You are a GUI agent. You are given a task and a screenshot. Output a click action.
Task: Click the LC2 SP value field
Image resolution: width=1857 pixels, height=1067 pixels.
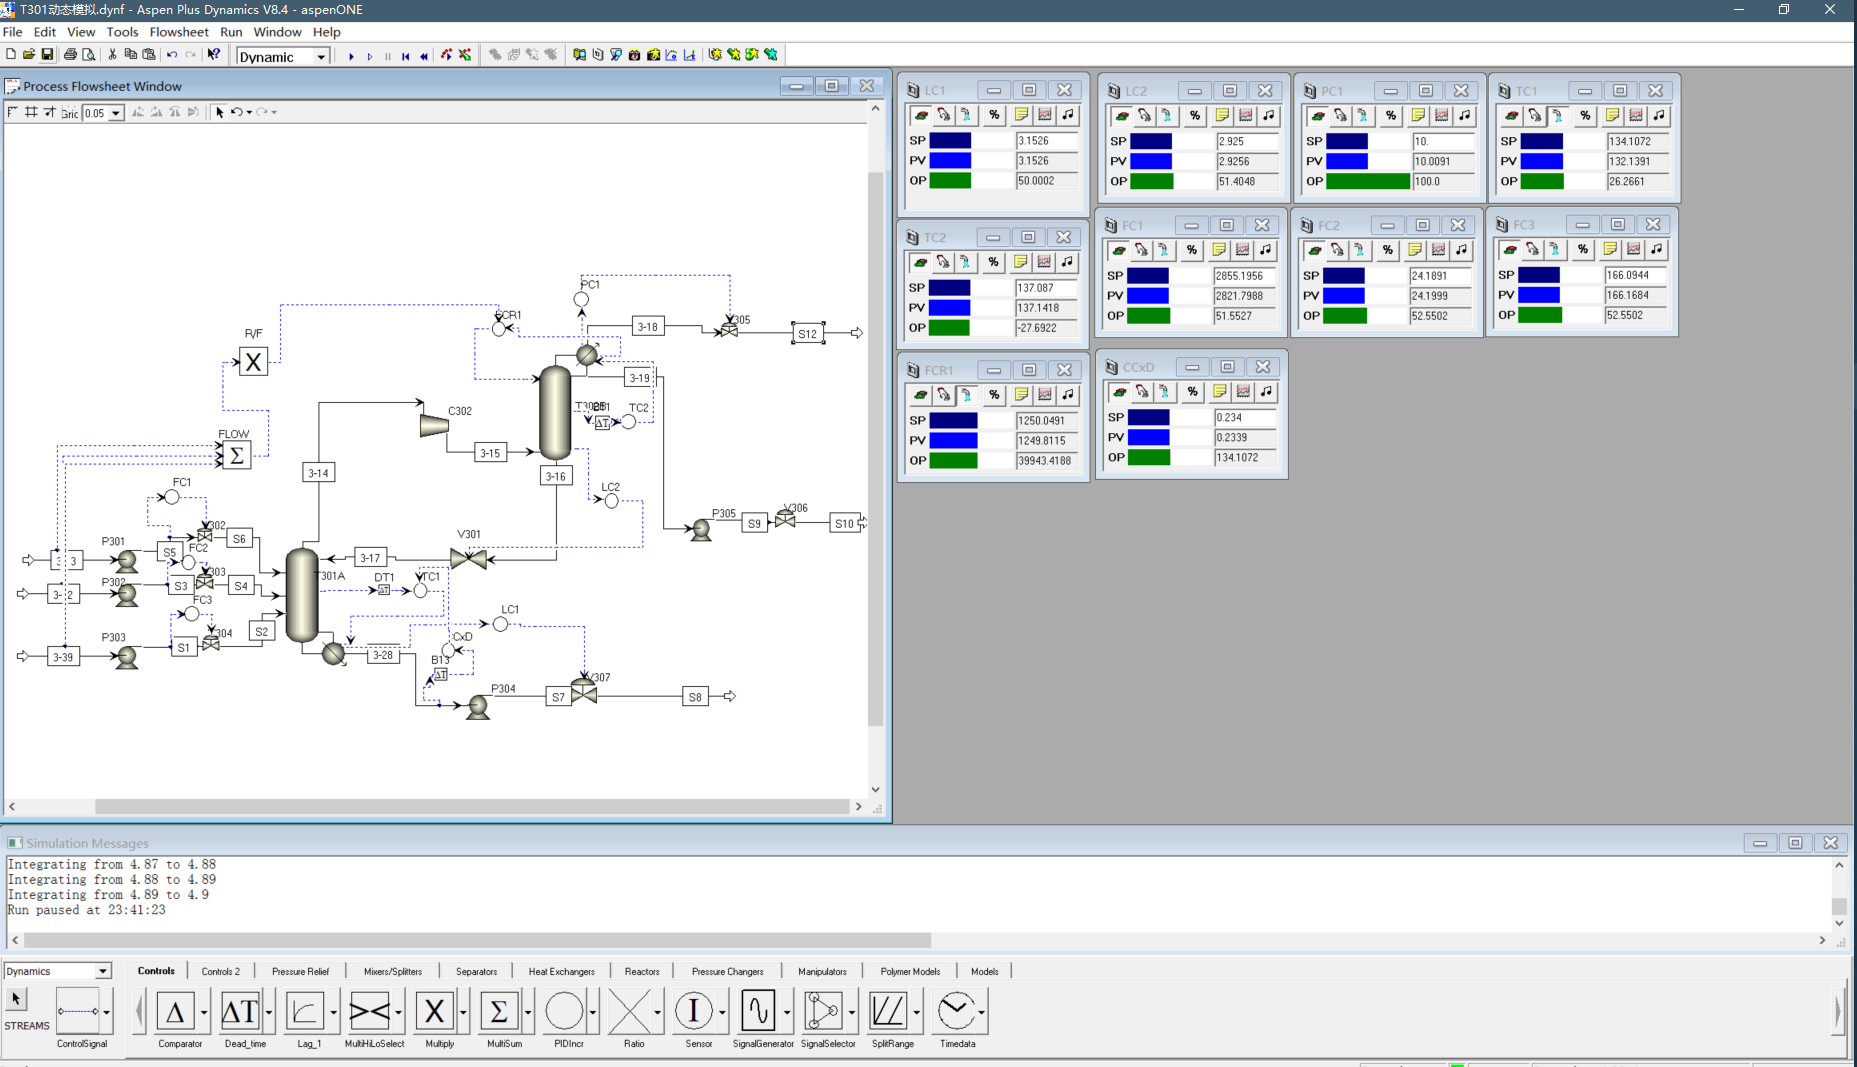point(1247,141)
